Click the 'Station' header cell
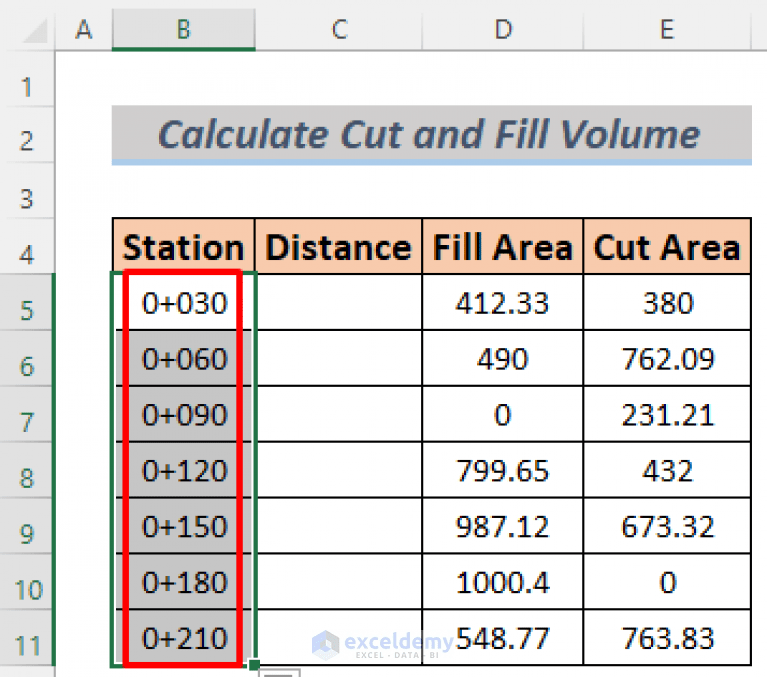Image resolution: width=767 pixels, height=677 pixels. pos(183,247)
